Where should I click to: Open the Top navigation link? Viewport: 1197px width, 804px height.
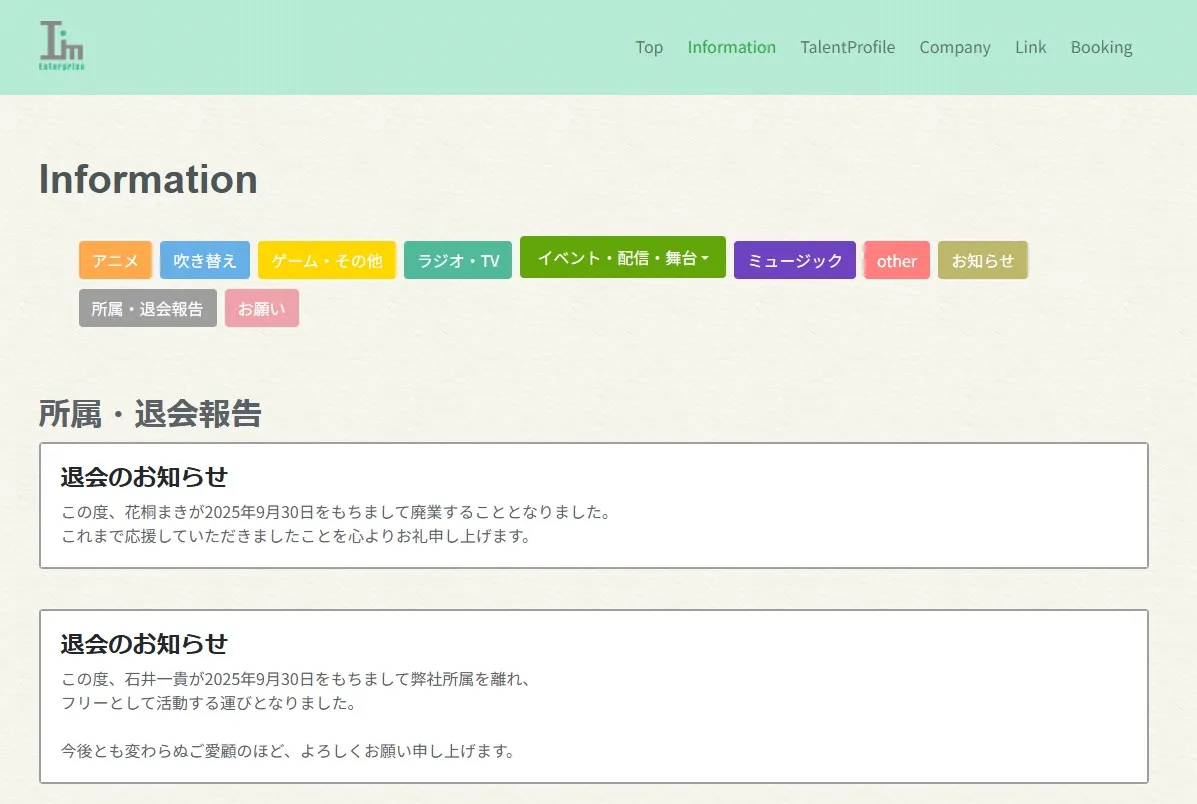[649, 47]
